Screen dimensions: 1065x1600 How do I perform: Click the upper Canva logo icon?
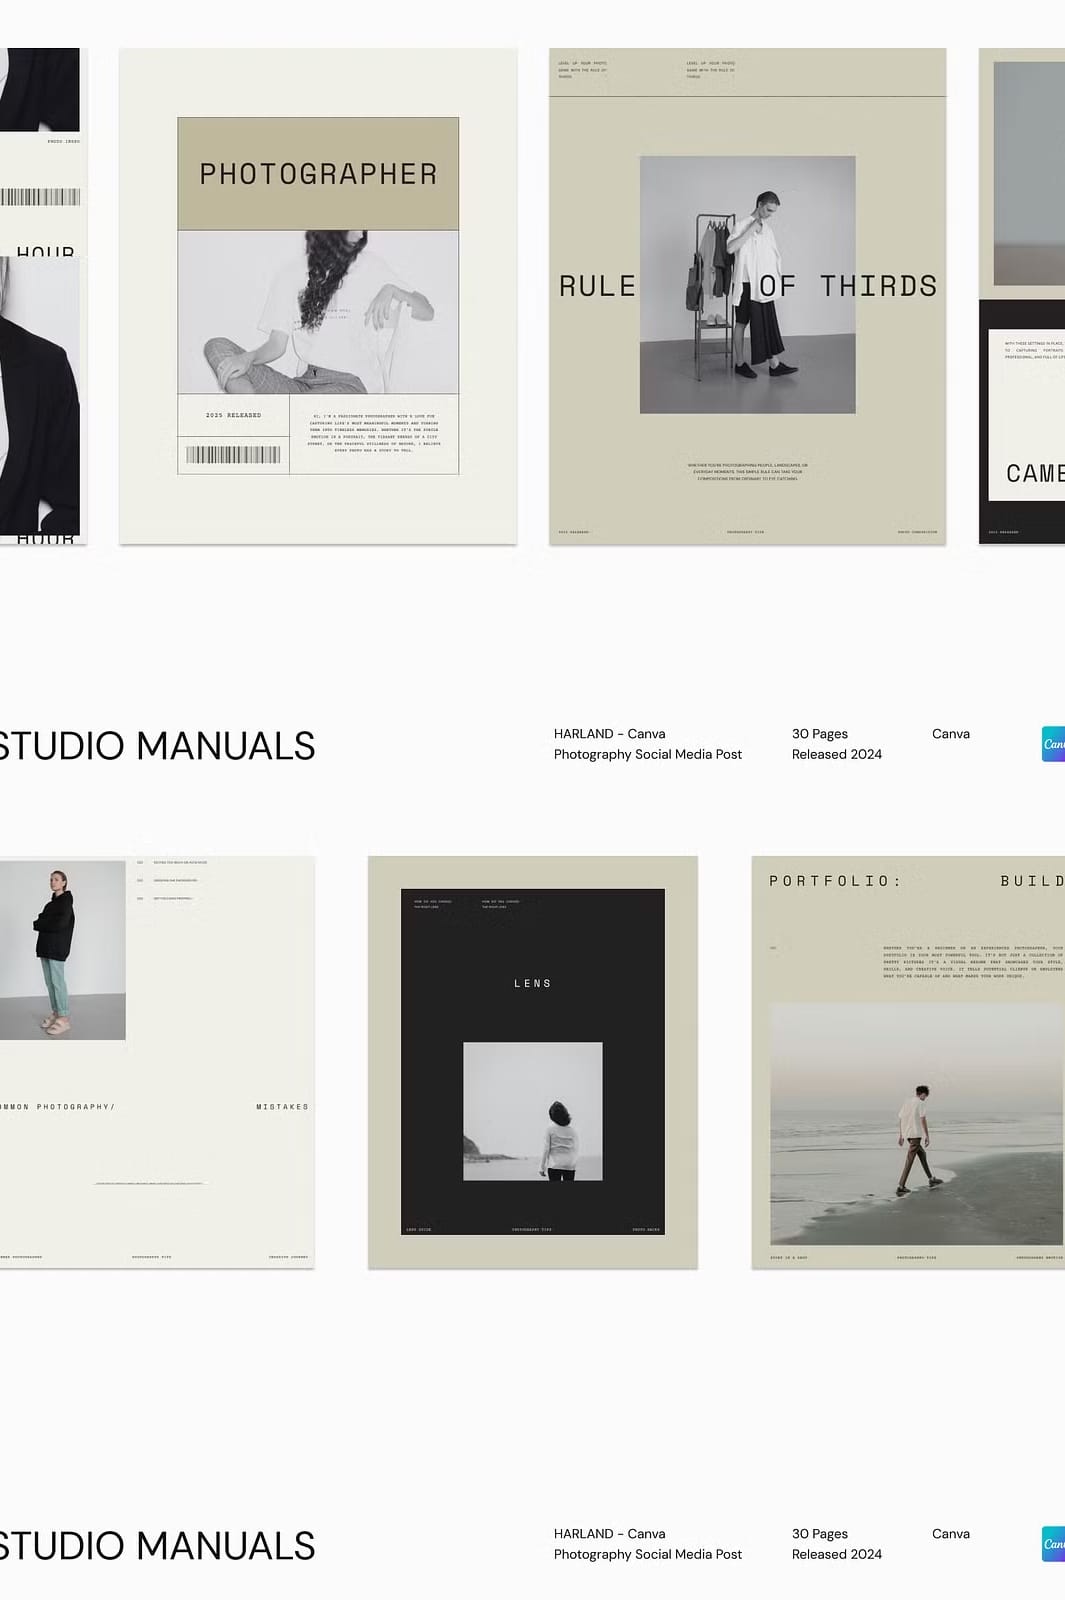(1053, 744)
